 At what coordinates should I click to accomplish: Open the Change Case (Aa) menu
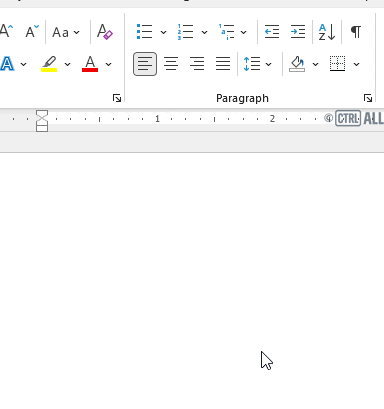[x=66, y=32]
